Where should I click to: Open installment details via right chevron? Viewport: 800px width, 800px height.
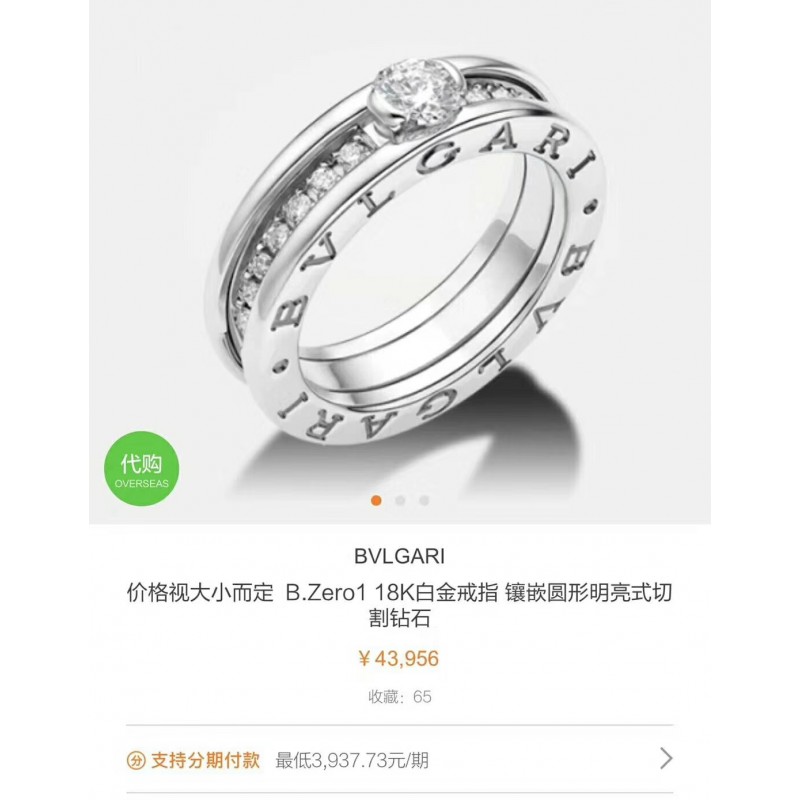(x=666, y=759)
